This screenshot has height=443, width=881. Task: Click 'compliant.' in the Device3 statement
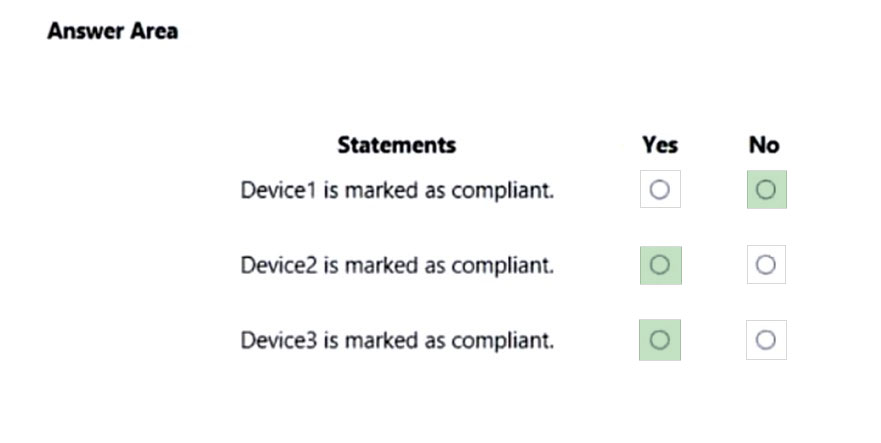click(503, 341)
